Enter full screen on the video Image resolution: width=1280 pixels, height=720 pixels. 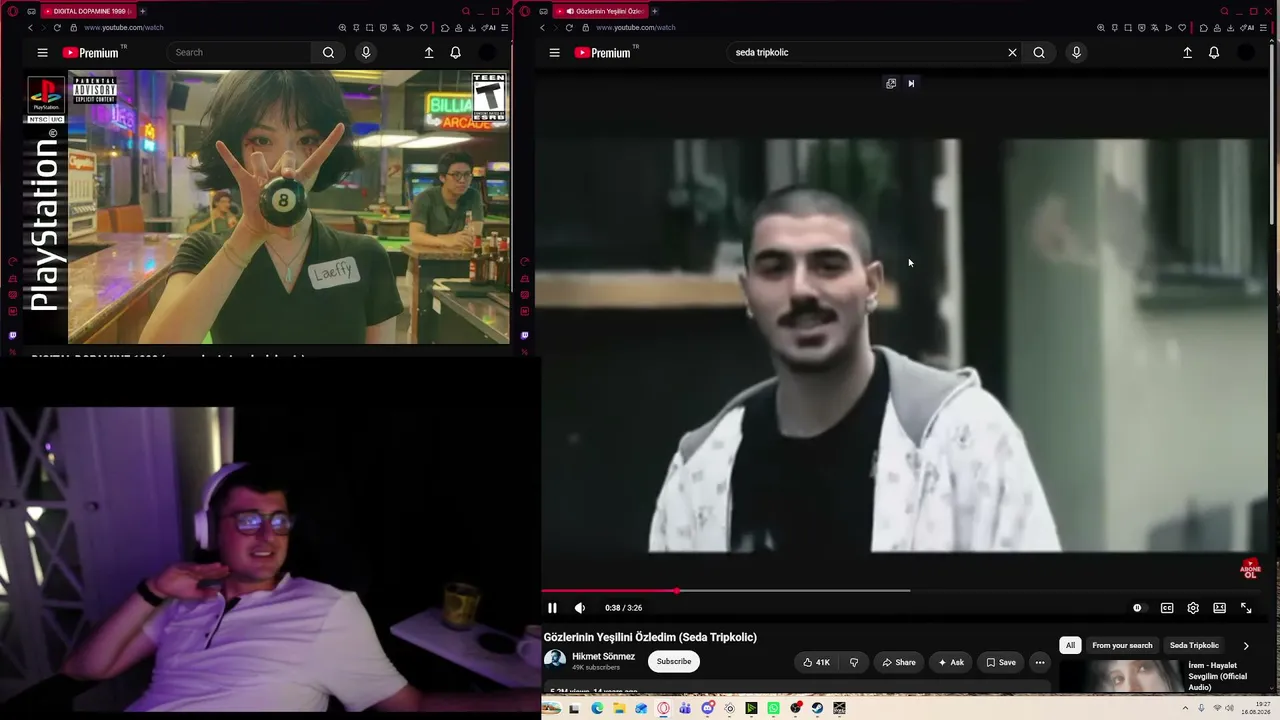(x=1246, y=608)
